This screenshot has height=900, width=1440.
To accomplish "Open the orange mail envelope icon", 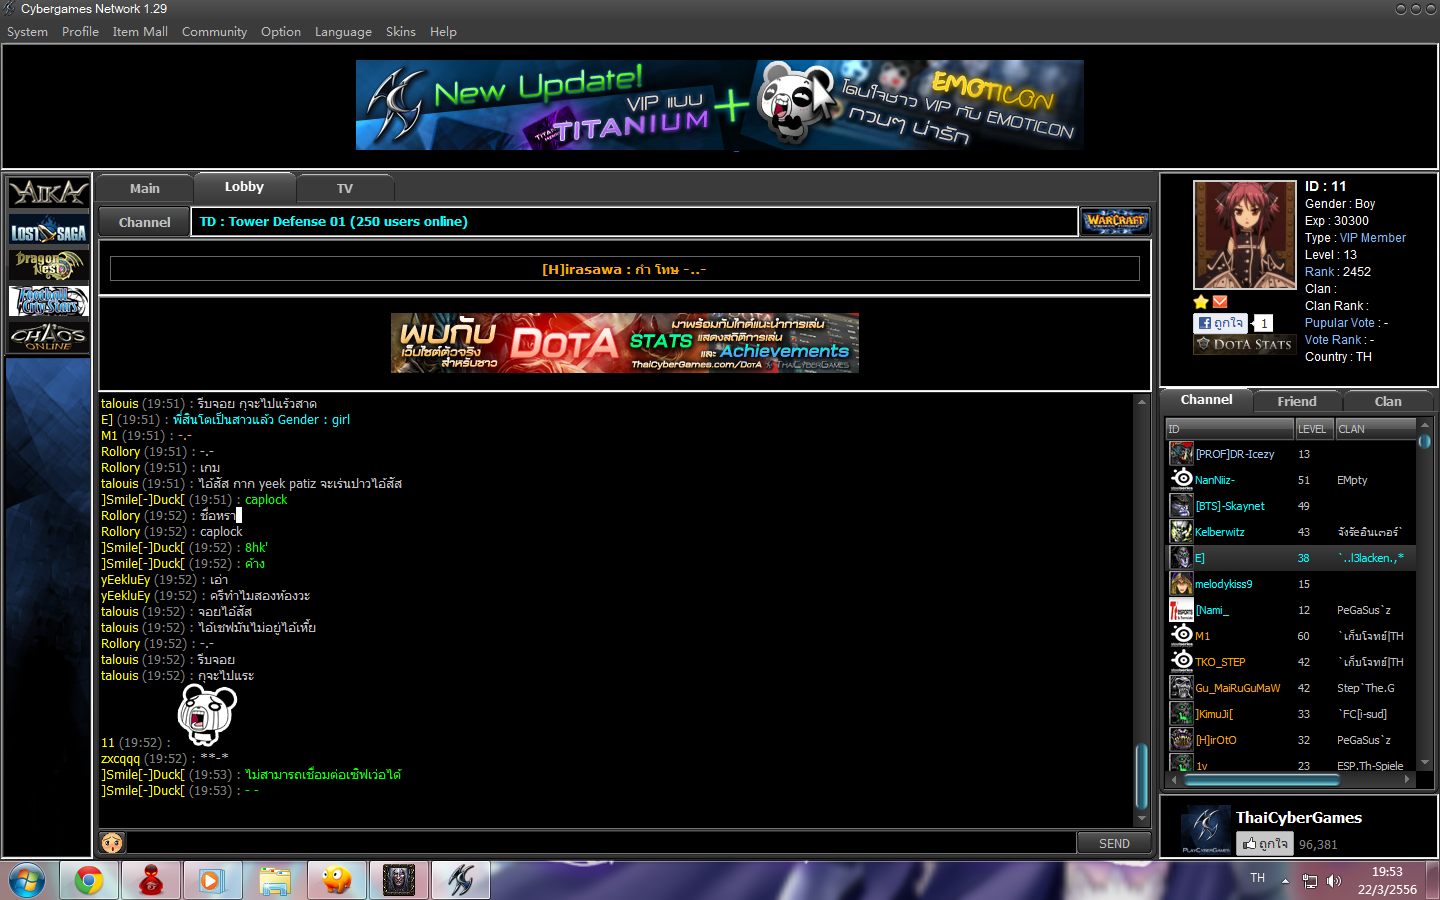I will 1220,302.
